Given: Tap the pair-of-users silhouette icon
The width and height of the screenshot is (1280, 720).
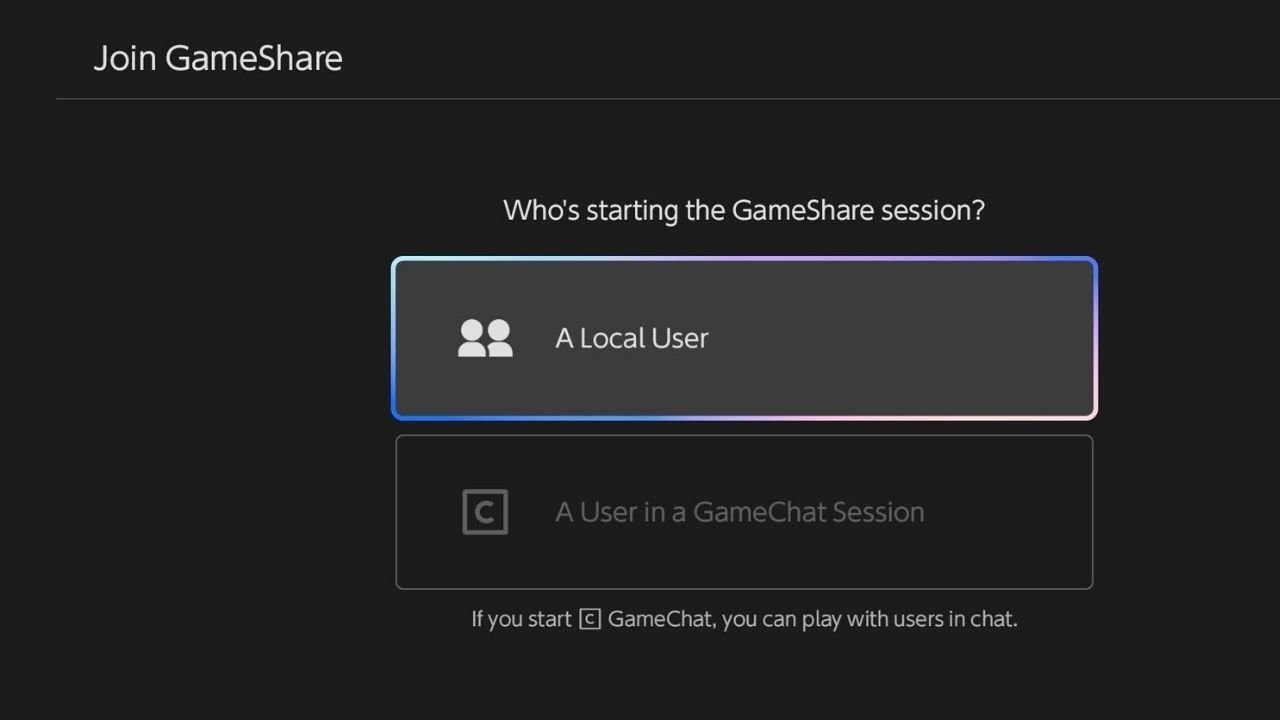Looking at the screenshot, I should [485, 338].
